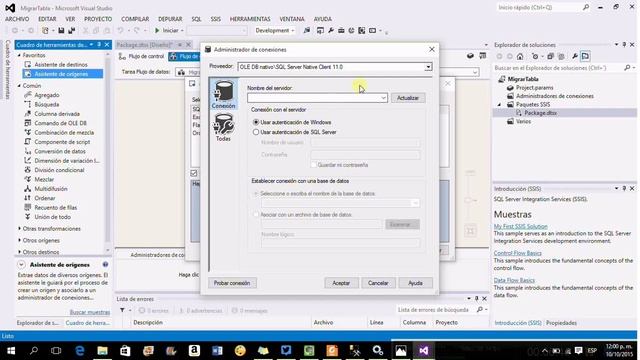The width and height of the screenshot is (640, 360).
Task: Open the My First SSIS Solution link
Action: coord(520,226)
